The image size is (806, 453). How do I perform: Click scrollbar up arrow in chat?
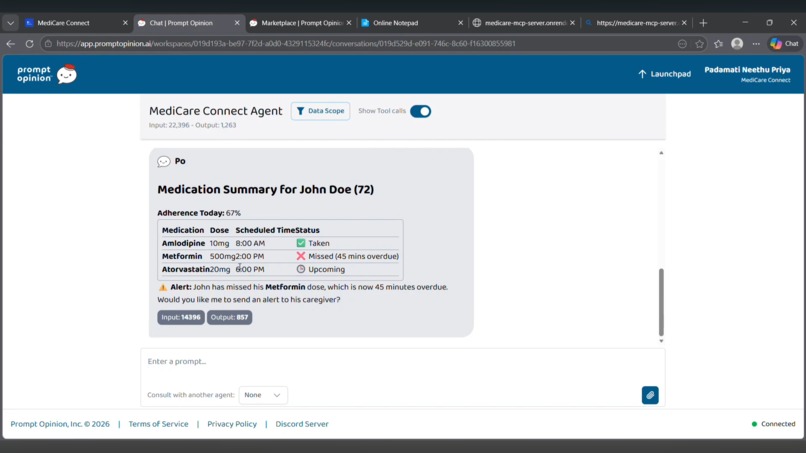661,153
